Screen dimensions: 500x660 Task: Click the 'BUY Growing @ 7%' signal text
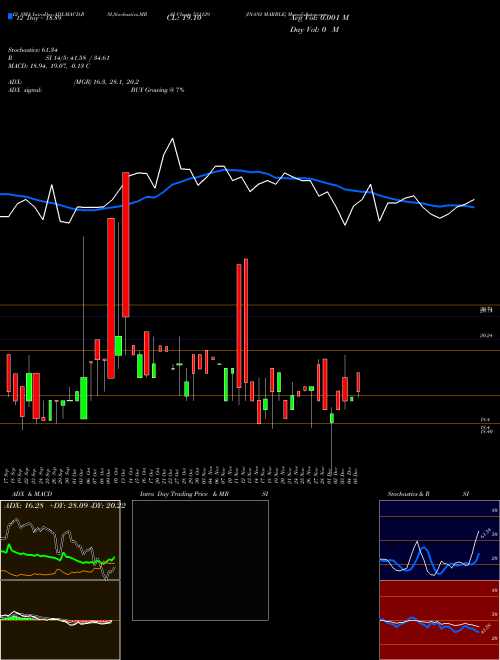pos(157,90)
